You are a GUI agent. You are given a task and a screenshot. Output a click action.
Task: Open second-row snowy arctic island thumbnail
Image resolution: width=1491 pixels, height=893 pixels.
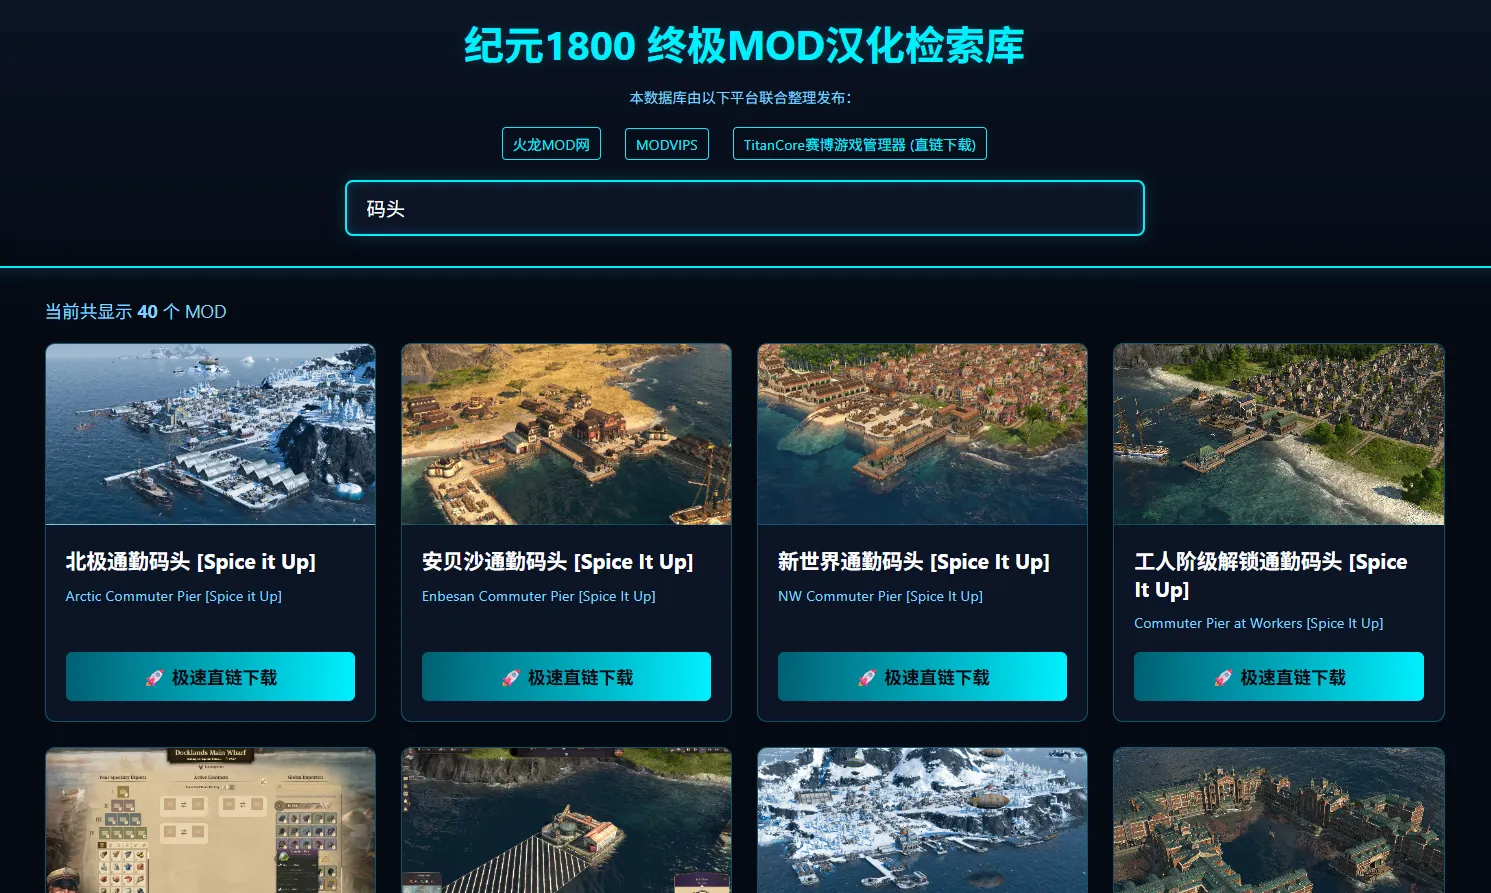click(x=922, y=820)
